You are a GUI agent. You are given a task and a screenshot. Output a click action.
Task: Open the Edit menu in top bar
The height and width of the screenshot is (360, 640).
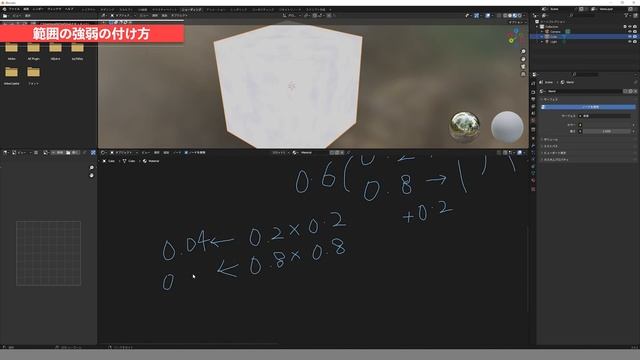click(x=26, y=9)
